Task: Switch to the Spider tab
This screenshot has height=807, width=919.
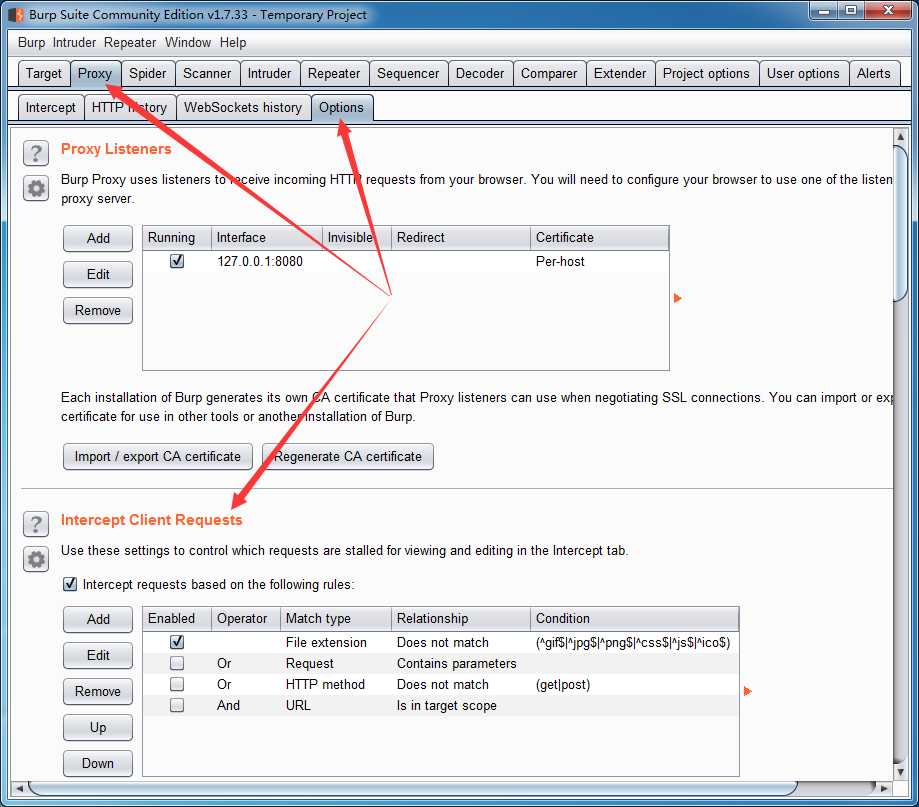Action: tap(148, 73)
